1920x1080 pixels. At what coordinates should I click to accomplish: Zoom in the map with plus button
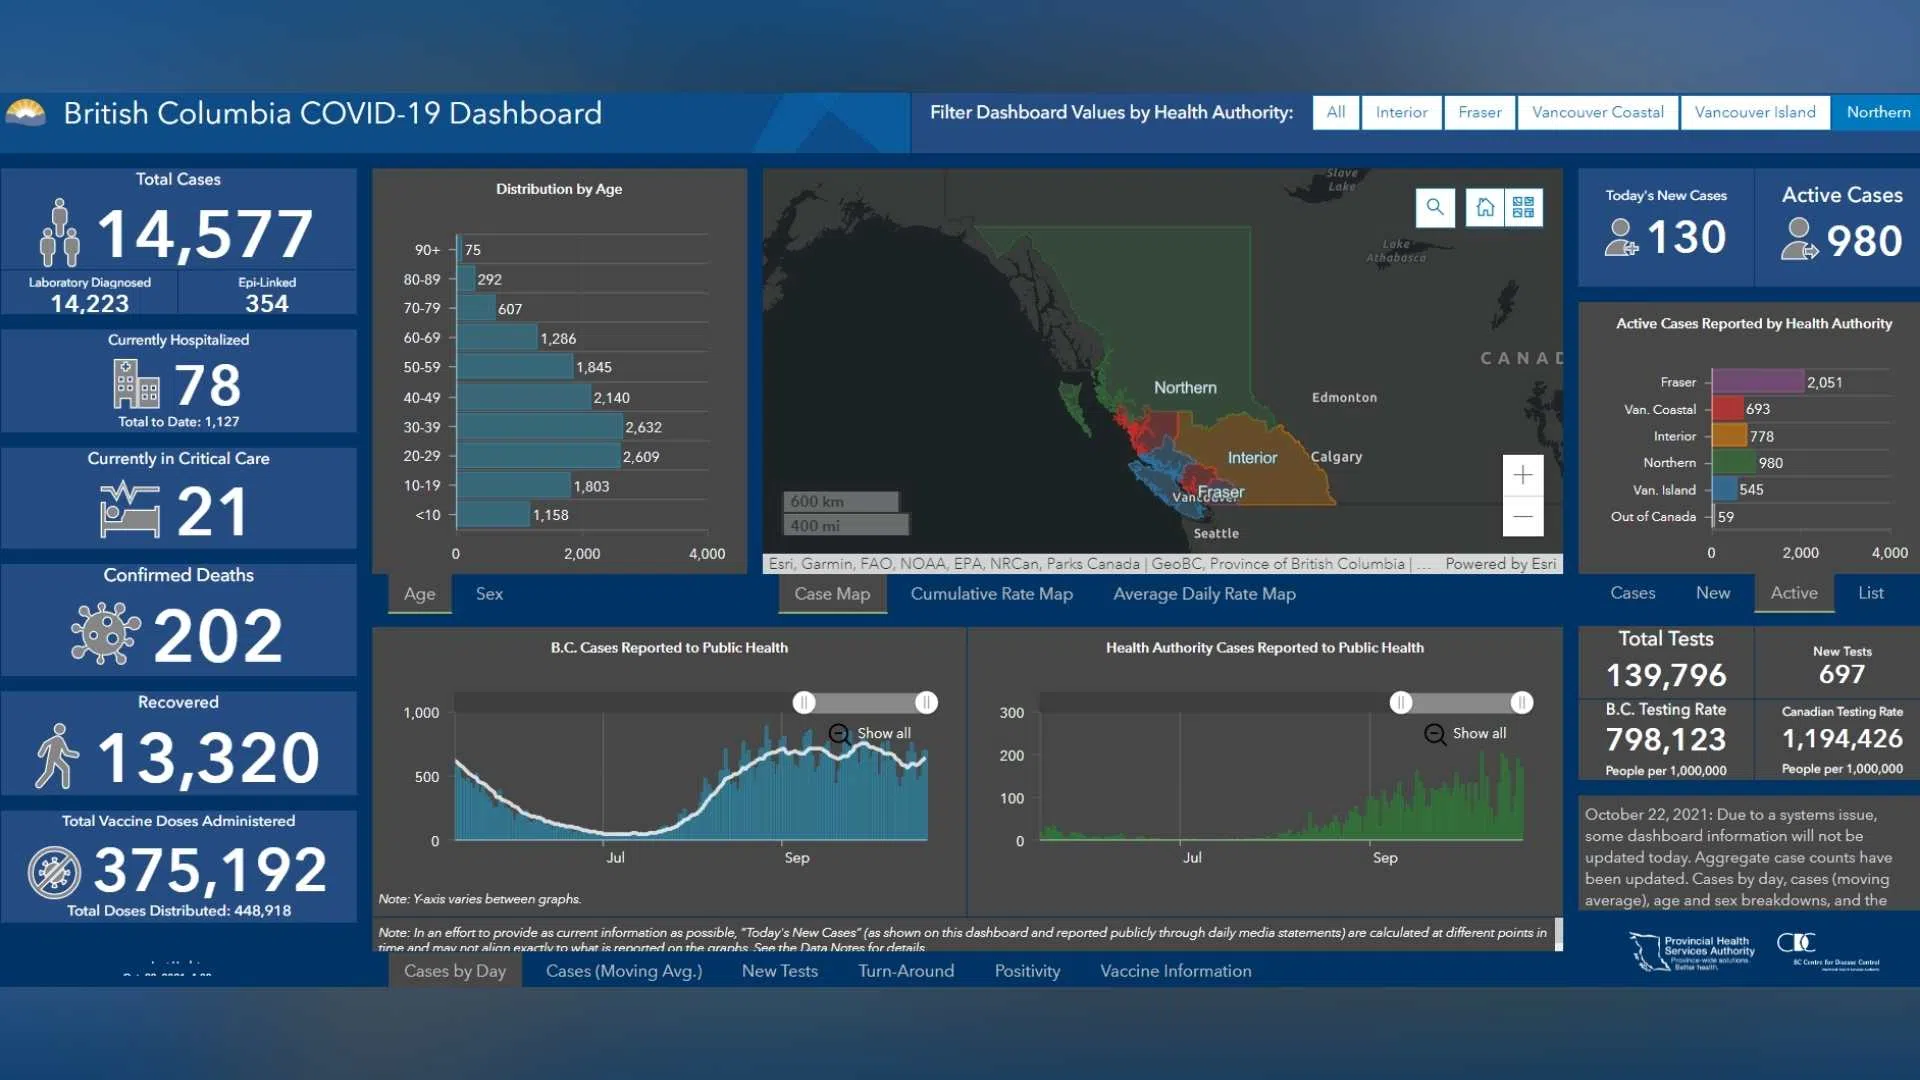pyautogui.click(x=1522, y=475)
